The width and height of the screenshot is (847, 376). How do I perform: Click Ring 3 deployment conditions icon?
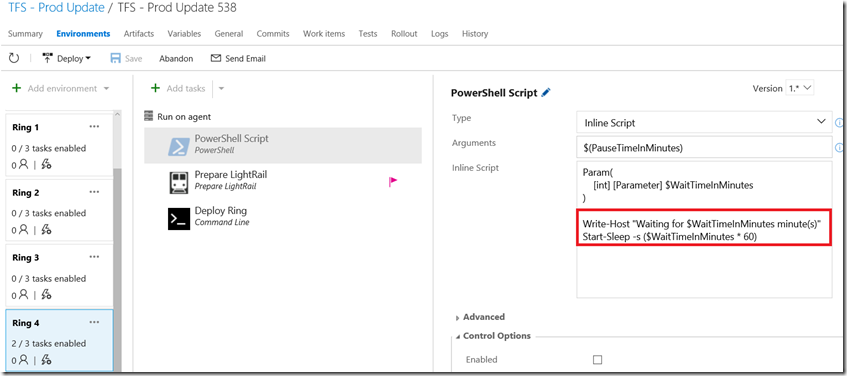coord(46,295)
